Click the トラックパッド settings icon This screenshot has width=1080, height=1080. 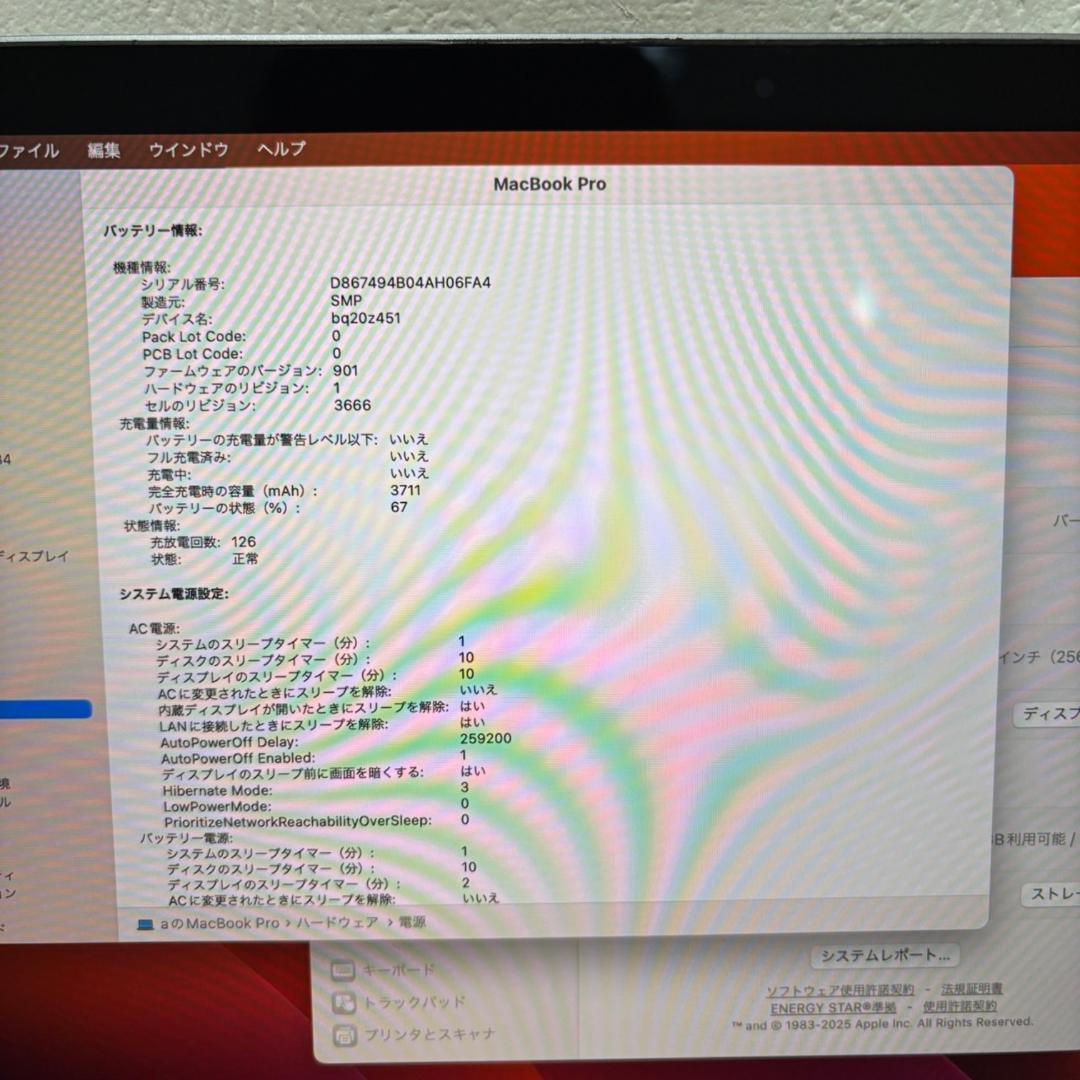pyautogui.click(x=344, y=1002)
